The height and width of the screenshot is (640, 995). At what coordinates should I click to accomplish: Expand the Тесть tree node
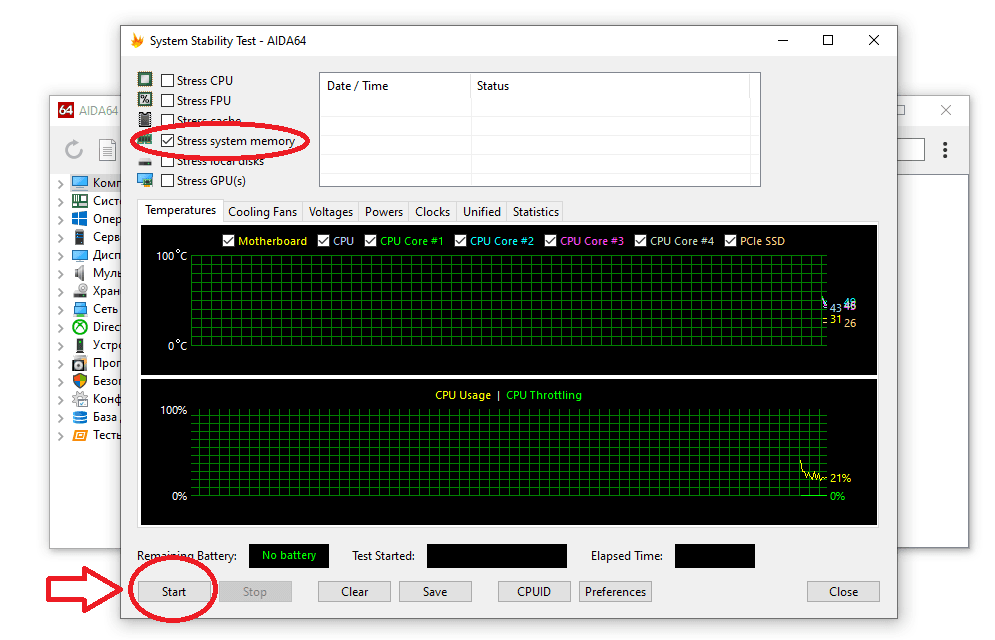60,436
